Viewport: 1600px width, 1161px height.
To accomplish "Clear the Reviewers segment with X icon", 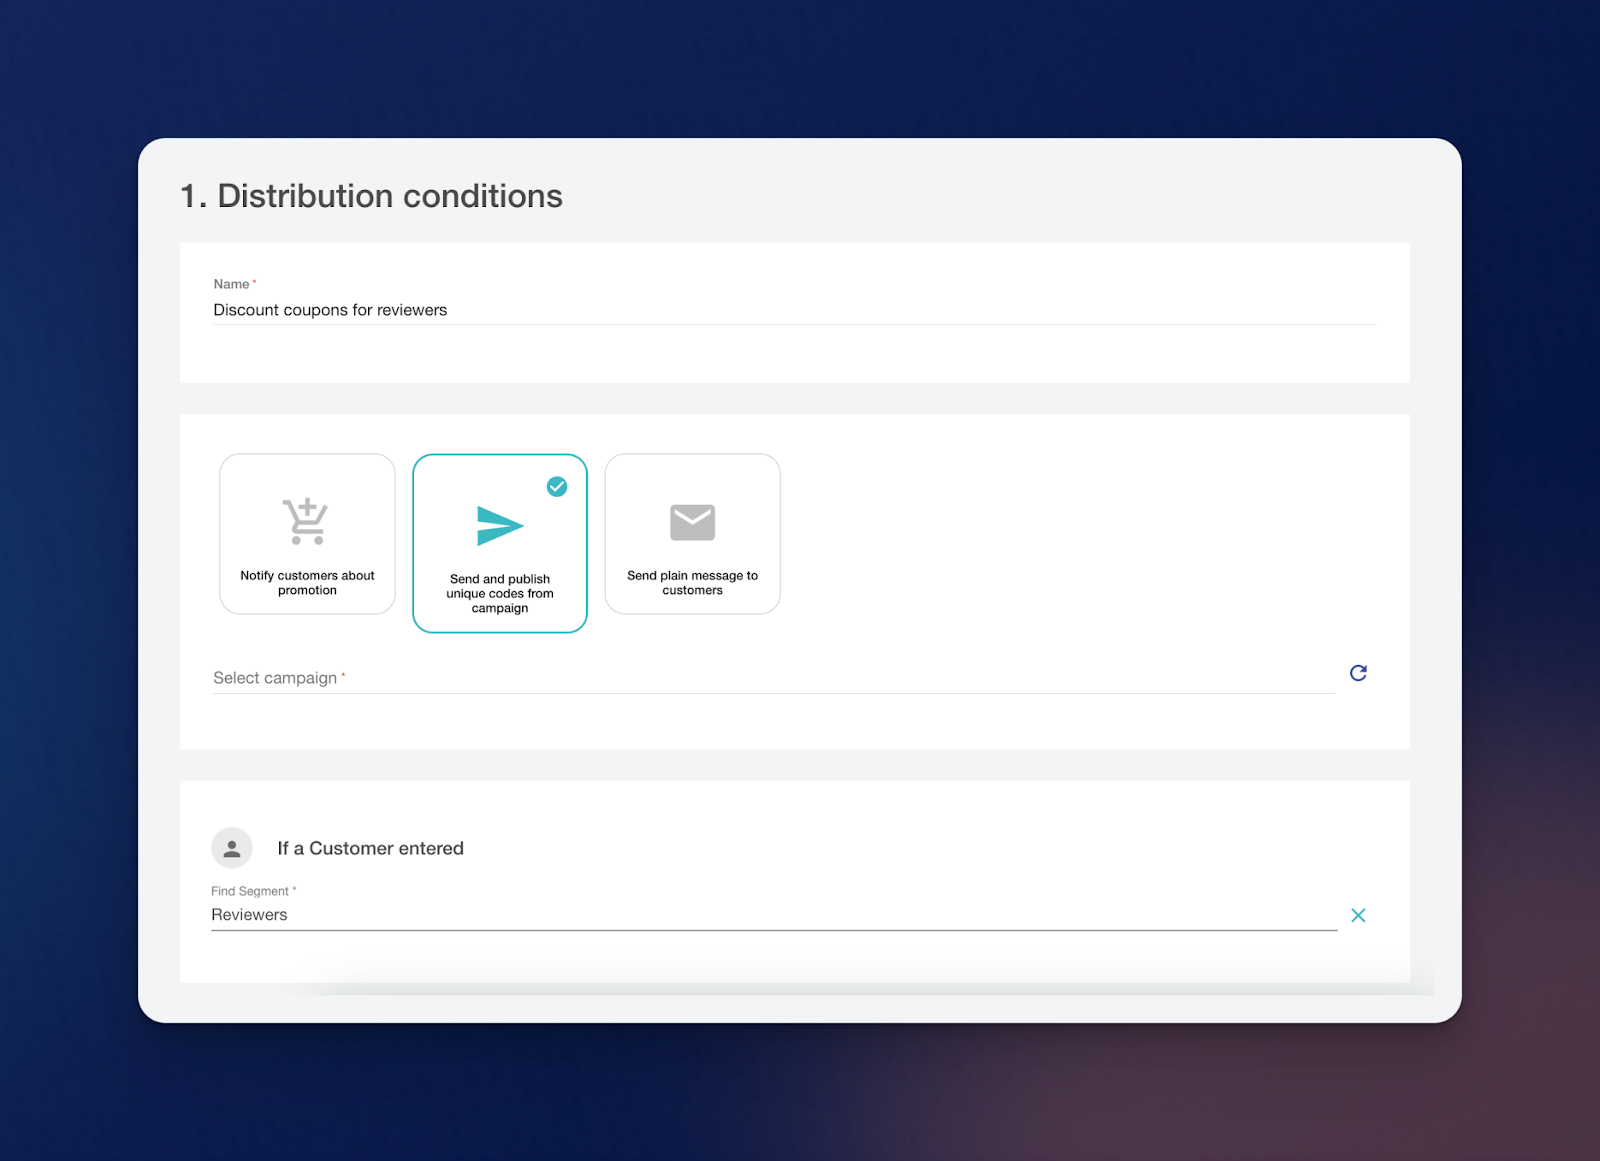I will pyautogui.click(x=1358, y=915).
